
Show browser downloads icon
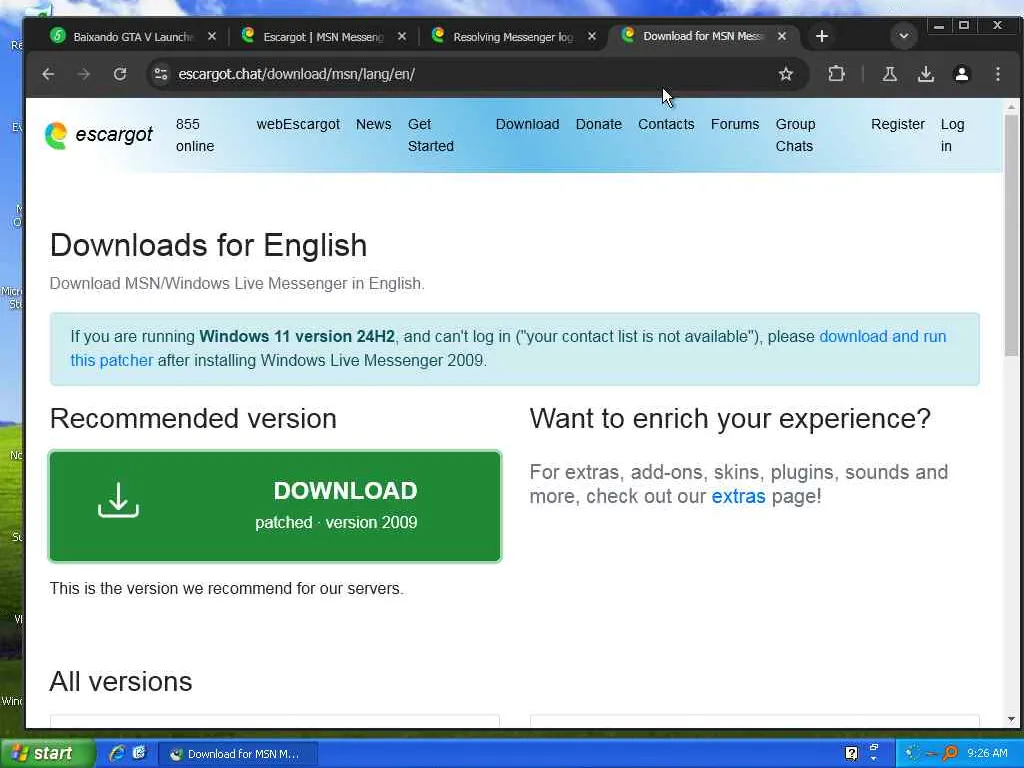(925, 74)
